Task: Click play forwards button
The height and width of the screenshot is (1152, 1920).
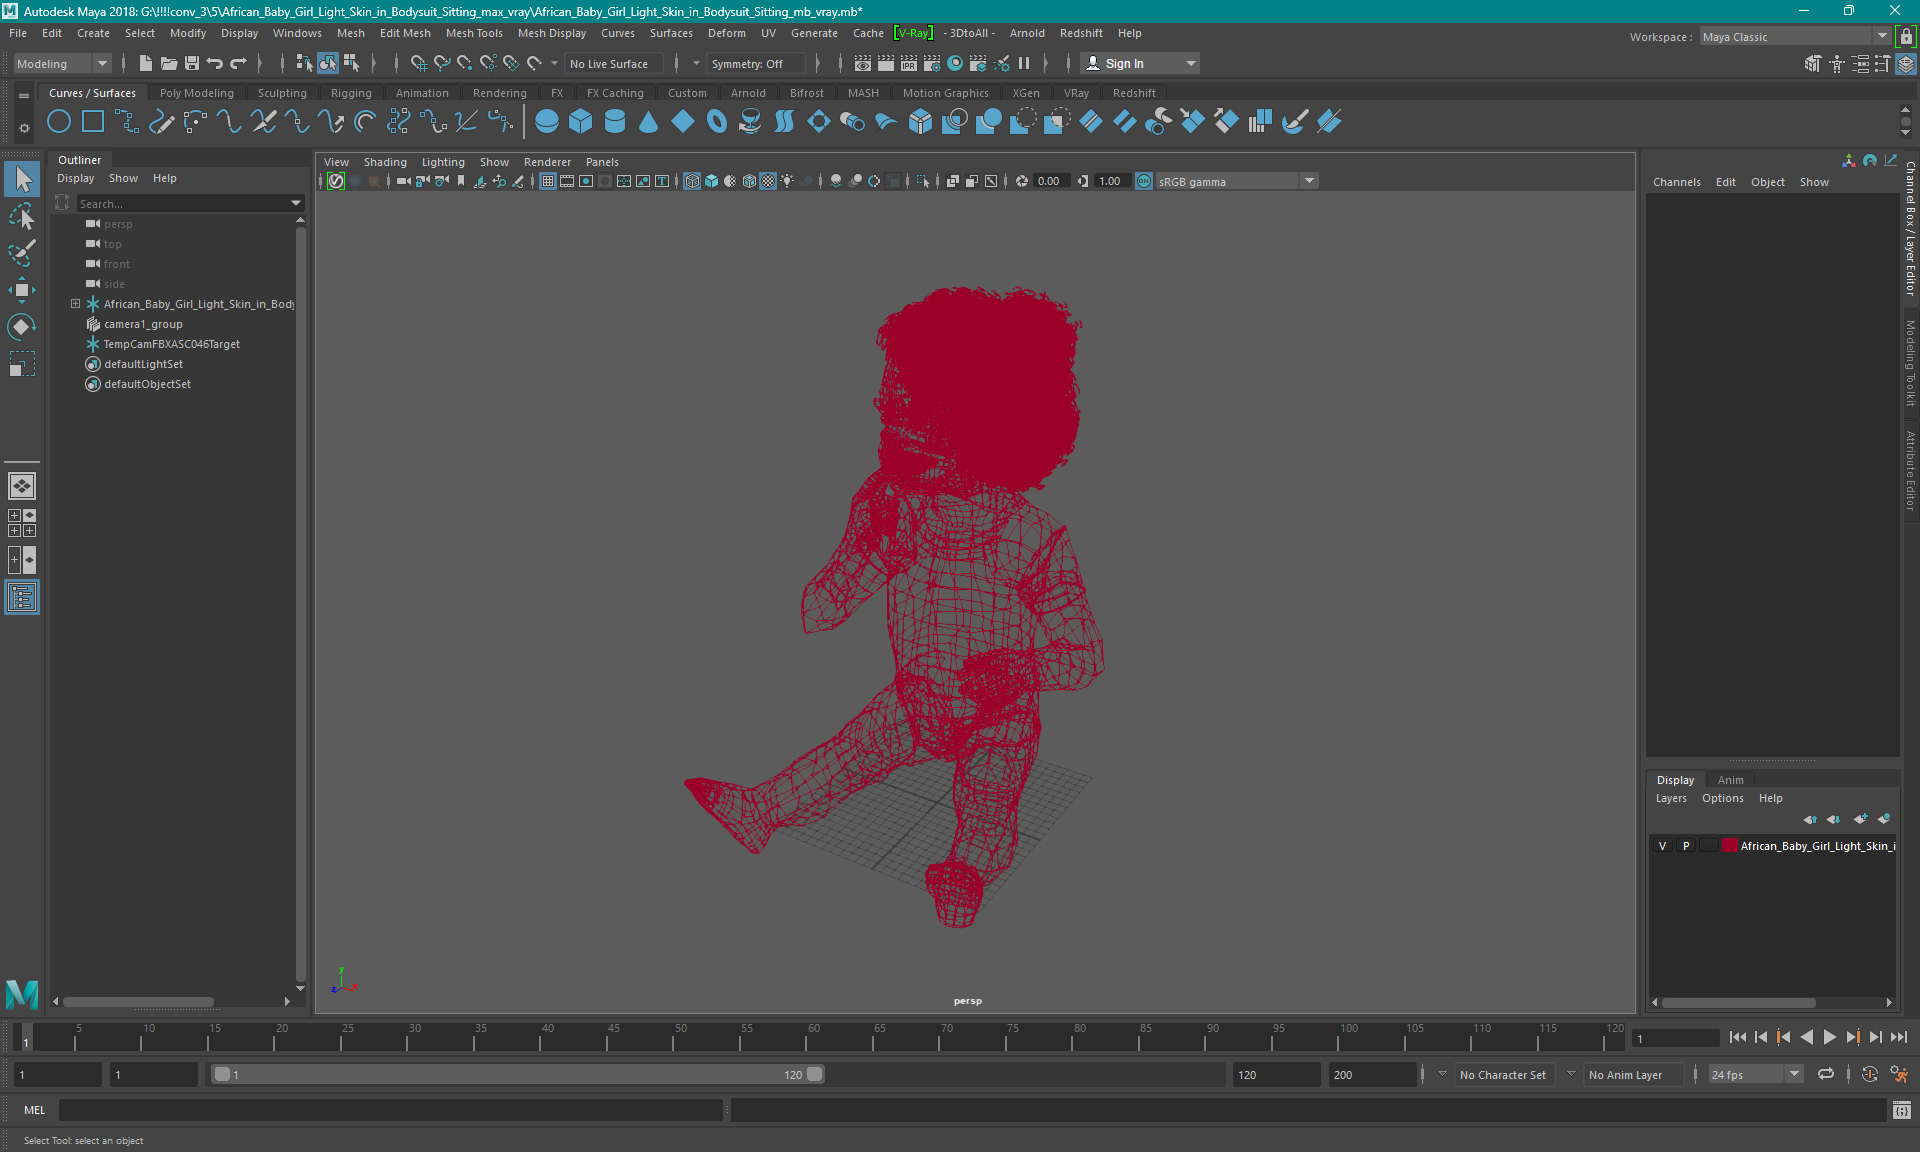Action: click(1829, 1037)
